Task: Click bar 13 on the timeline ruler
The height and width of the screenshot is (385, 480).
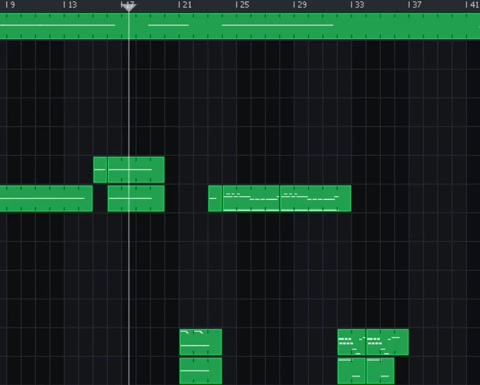Action: (x=70, y=5)
